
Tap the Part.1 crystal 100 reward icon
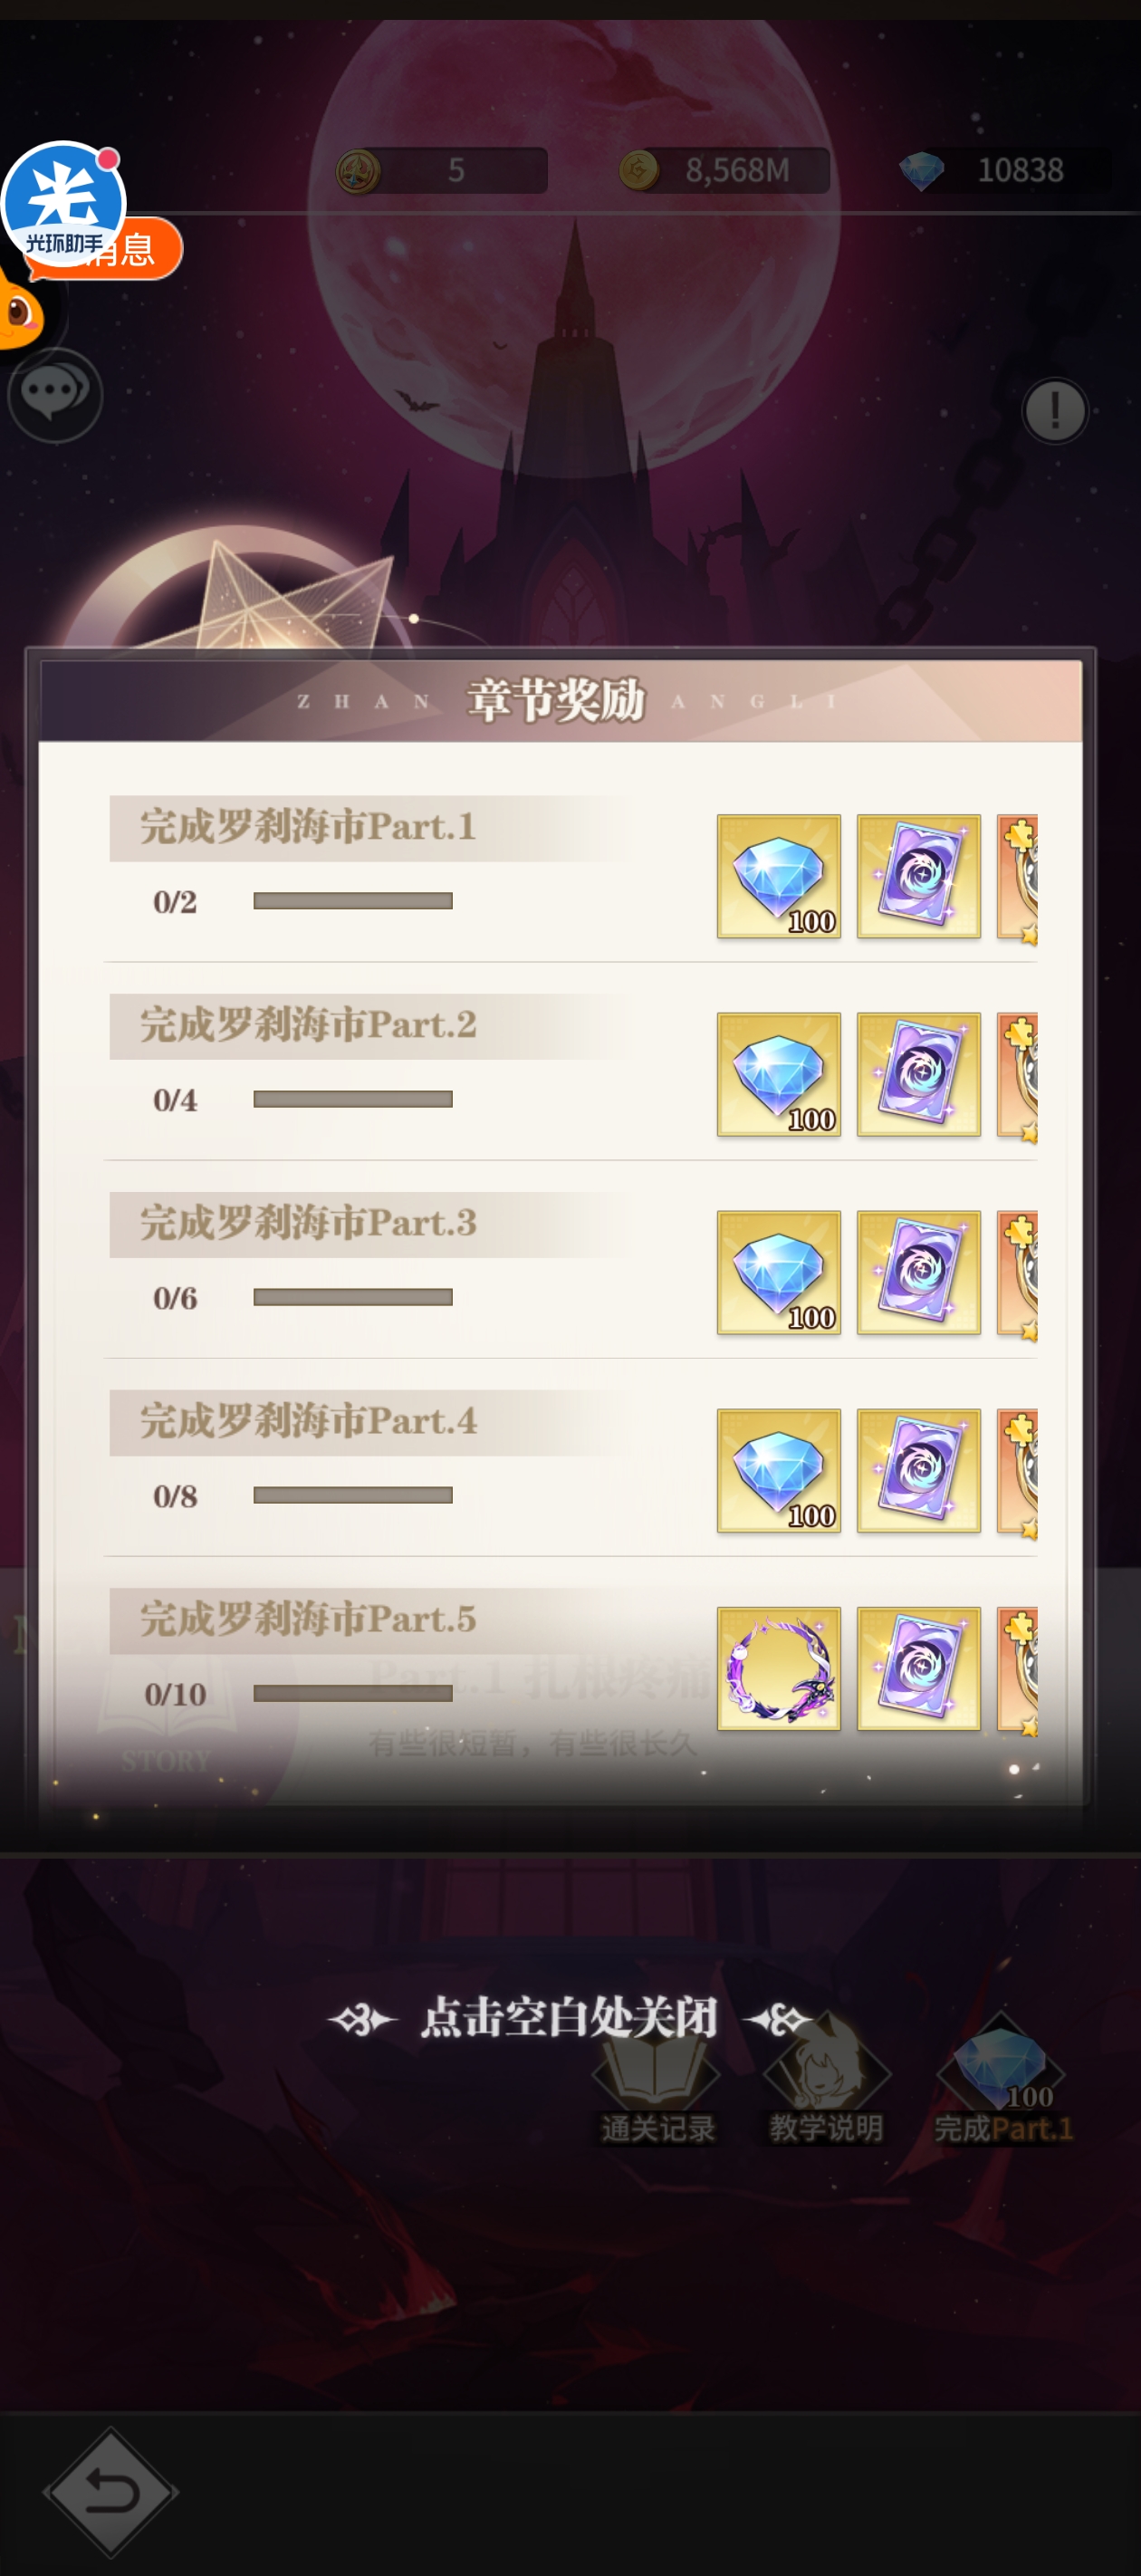click(778, 876)
